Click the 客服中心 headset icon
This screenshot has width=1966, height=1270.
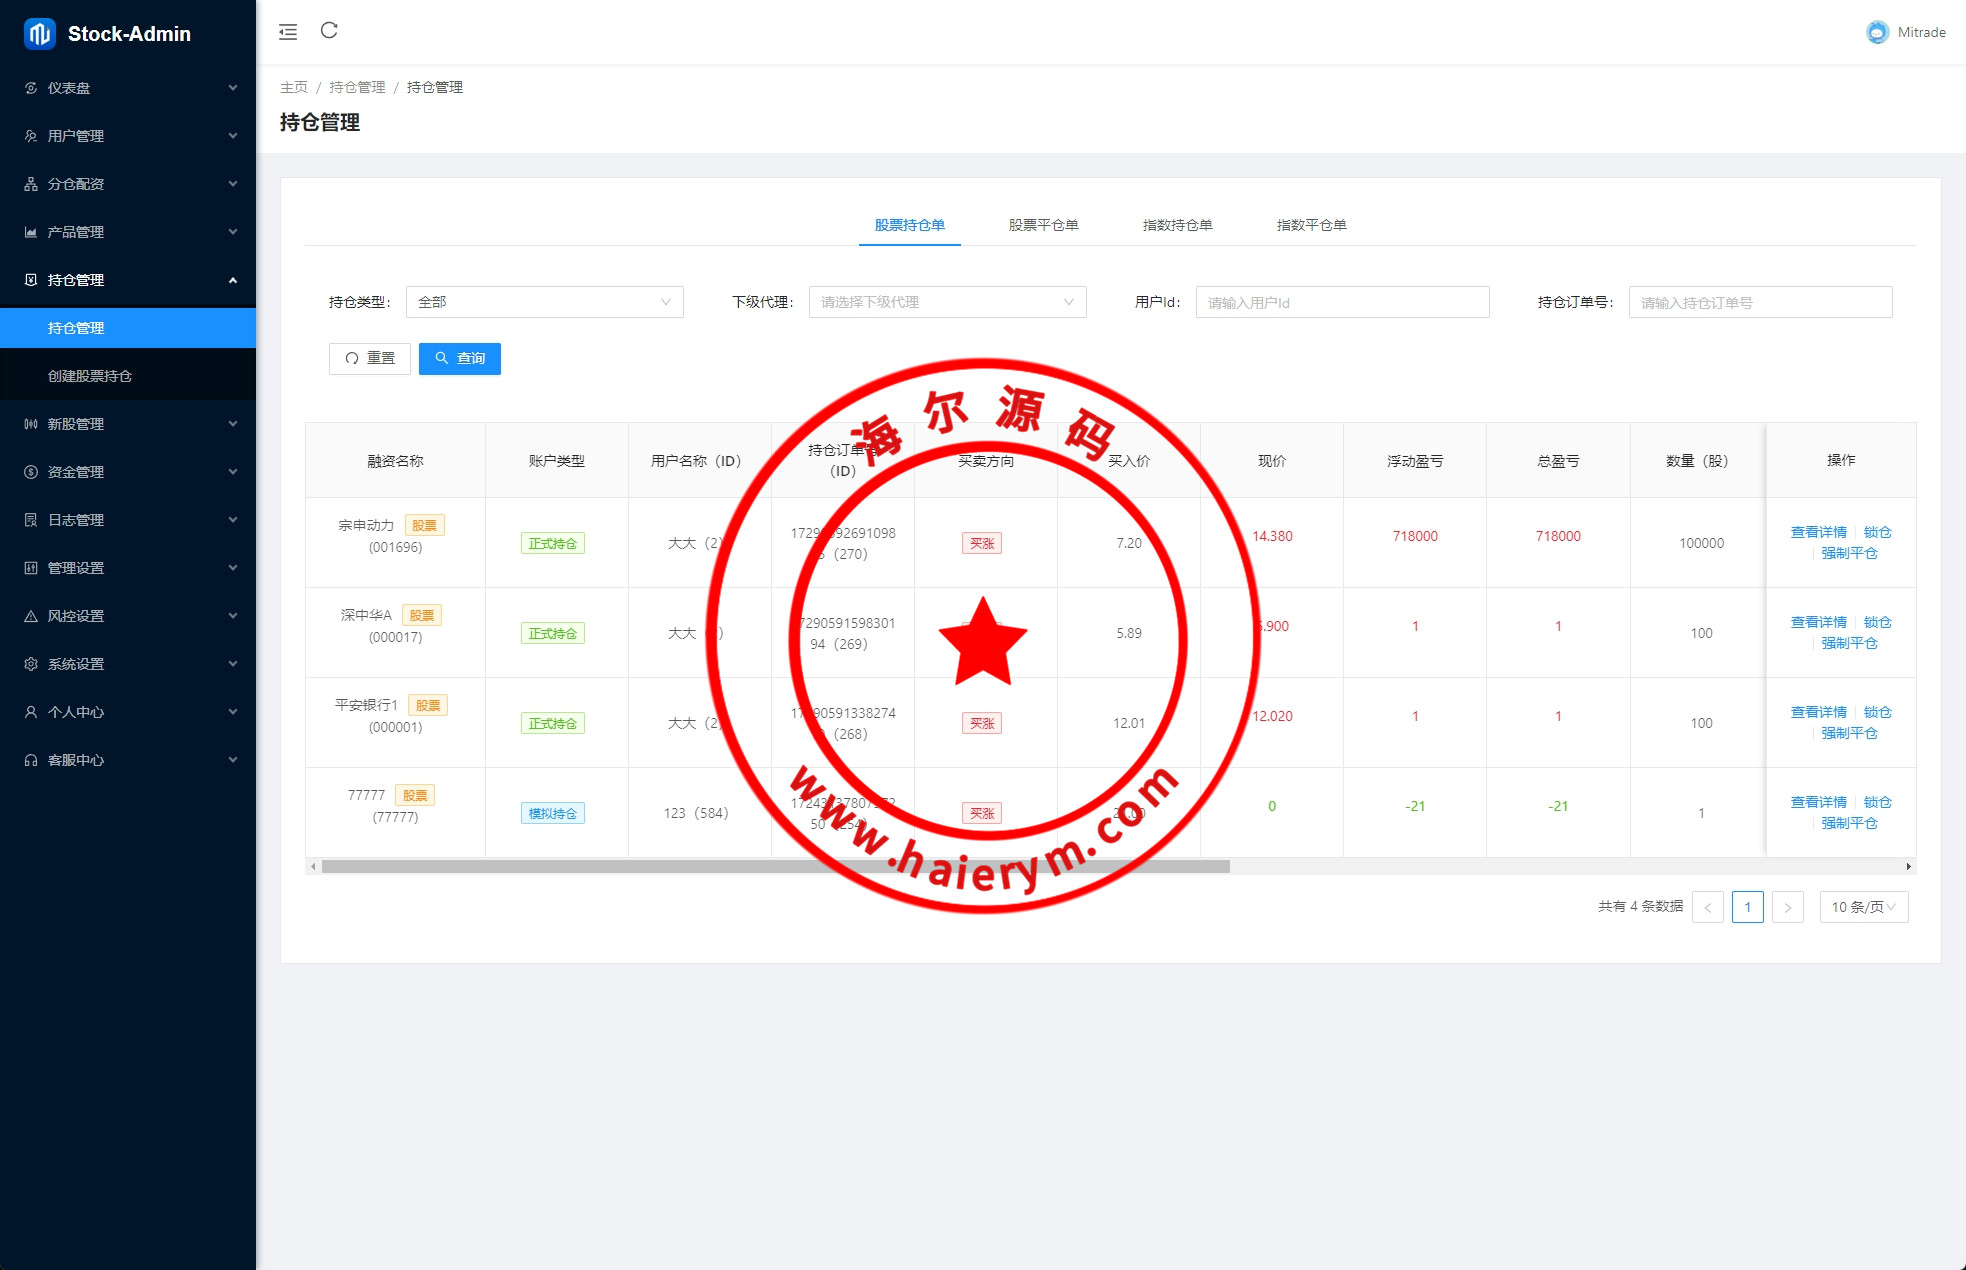point(31,760)
